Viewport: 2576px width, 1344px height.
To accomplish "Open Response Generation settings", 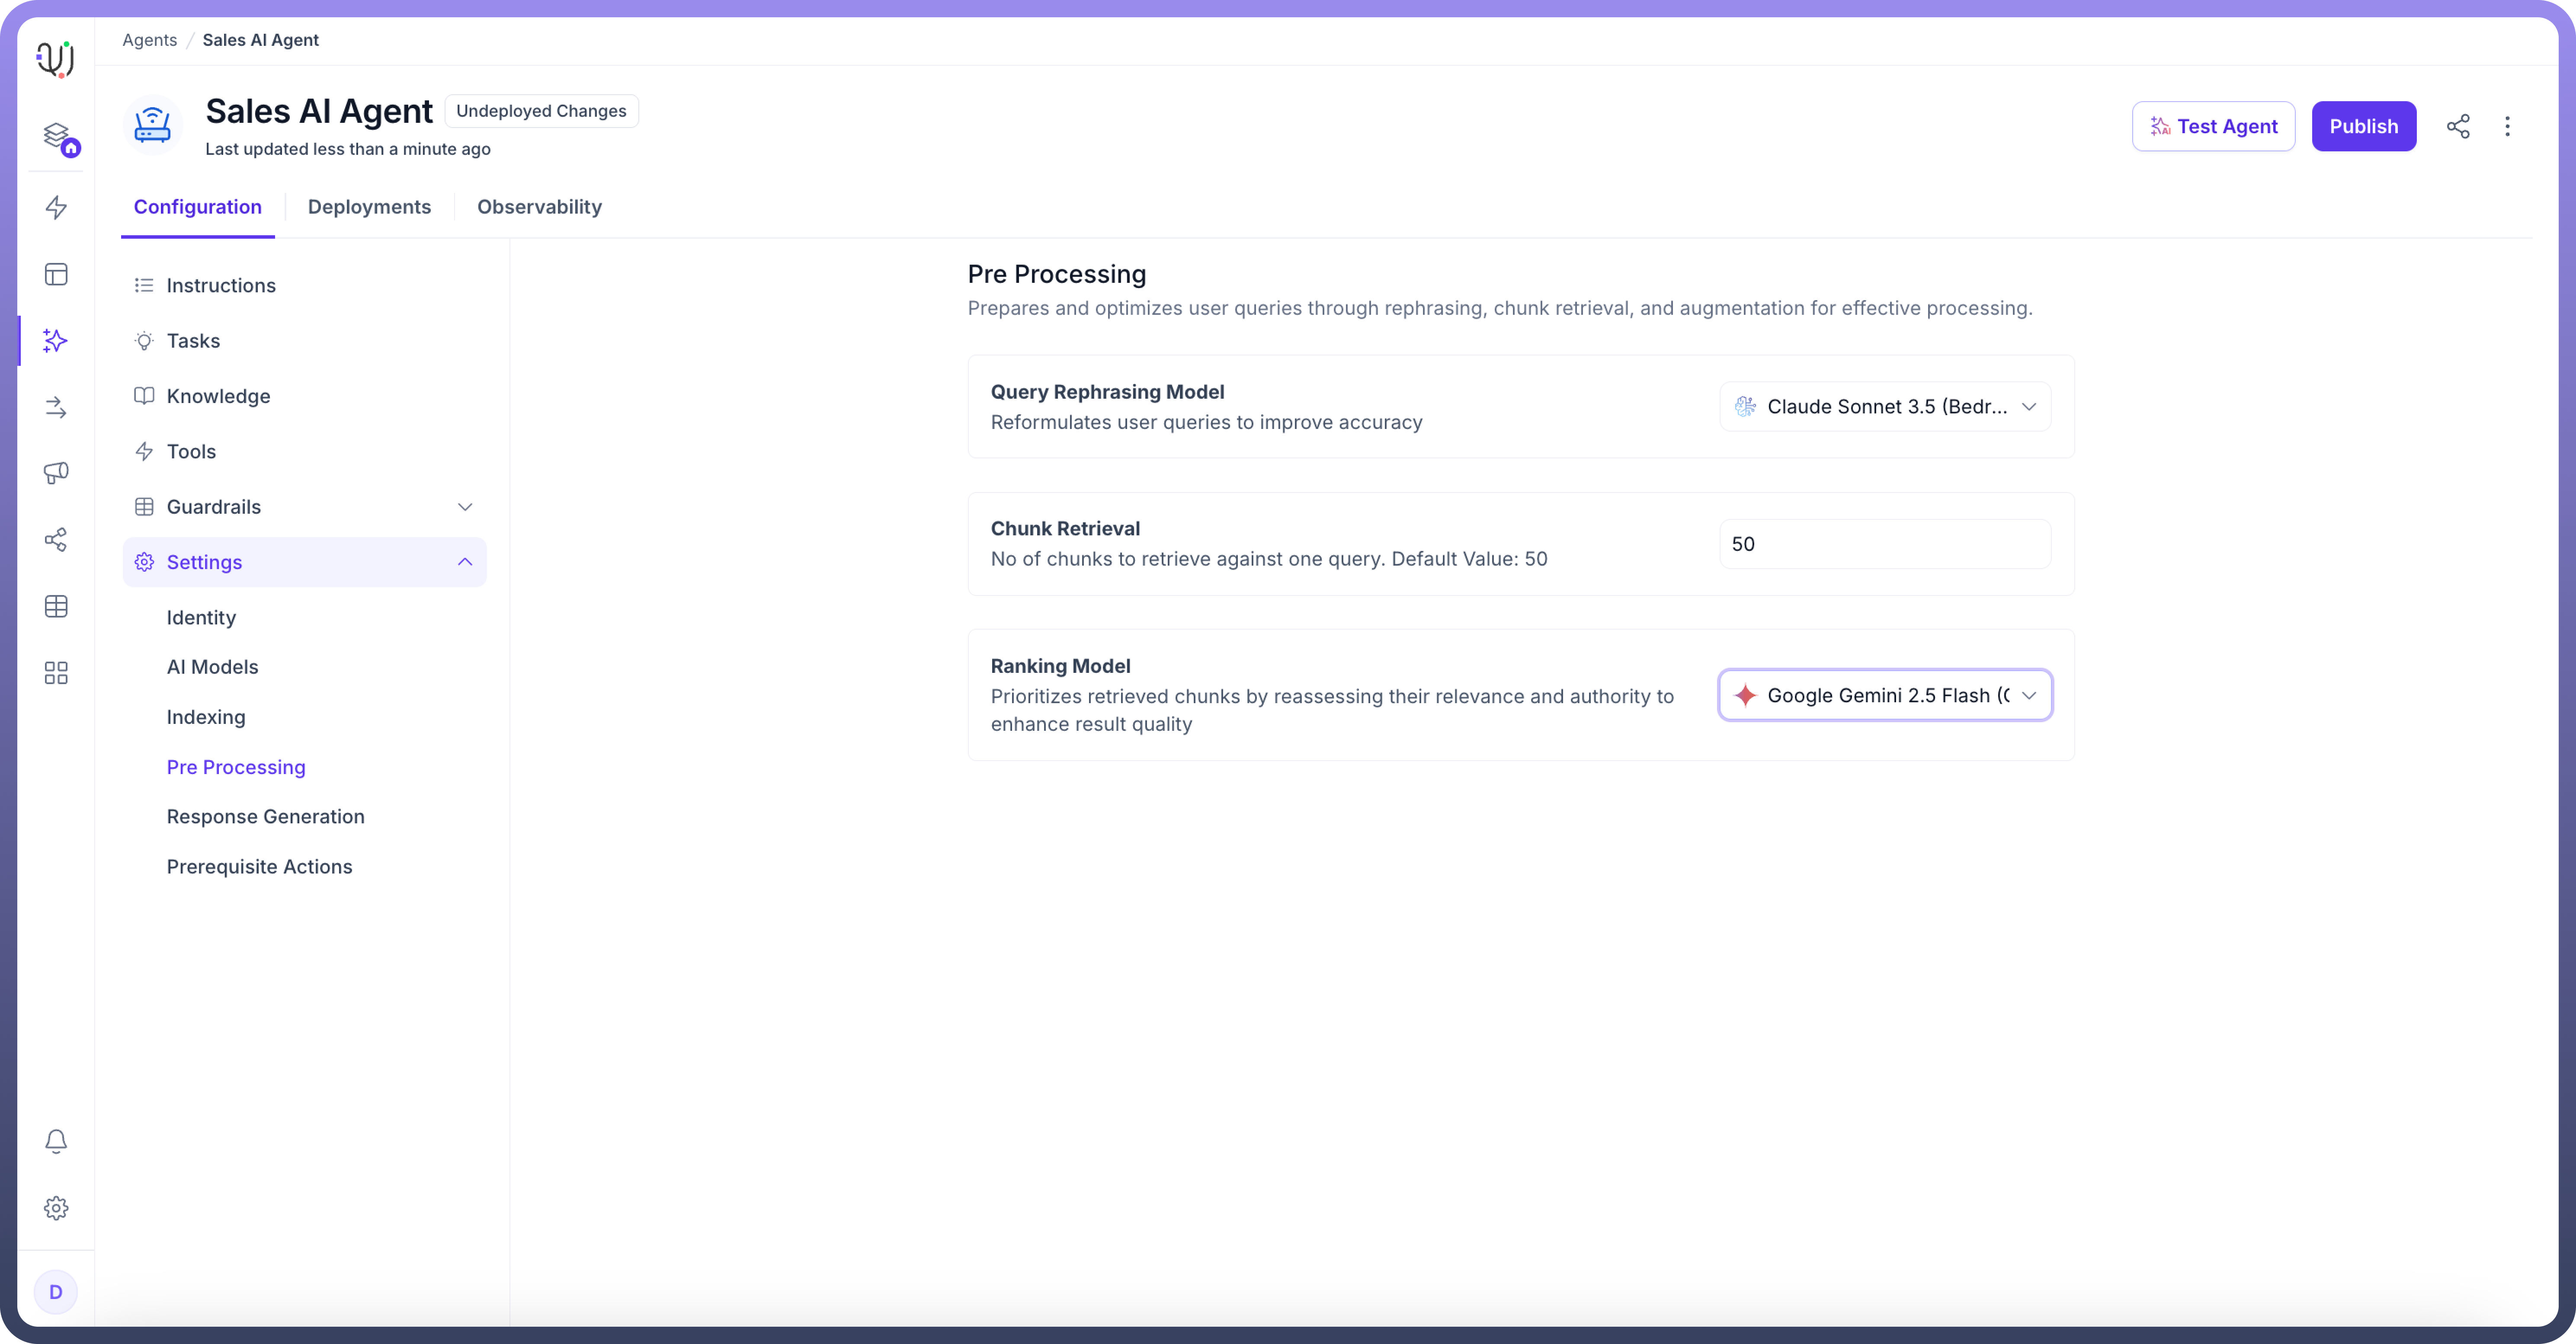I will click(265, 816).
